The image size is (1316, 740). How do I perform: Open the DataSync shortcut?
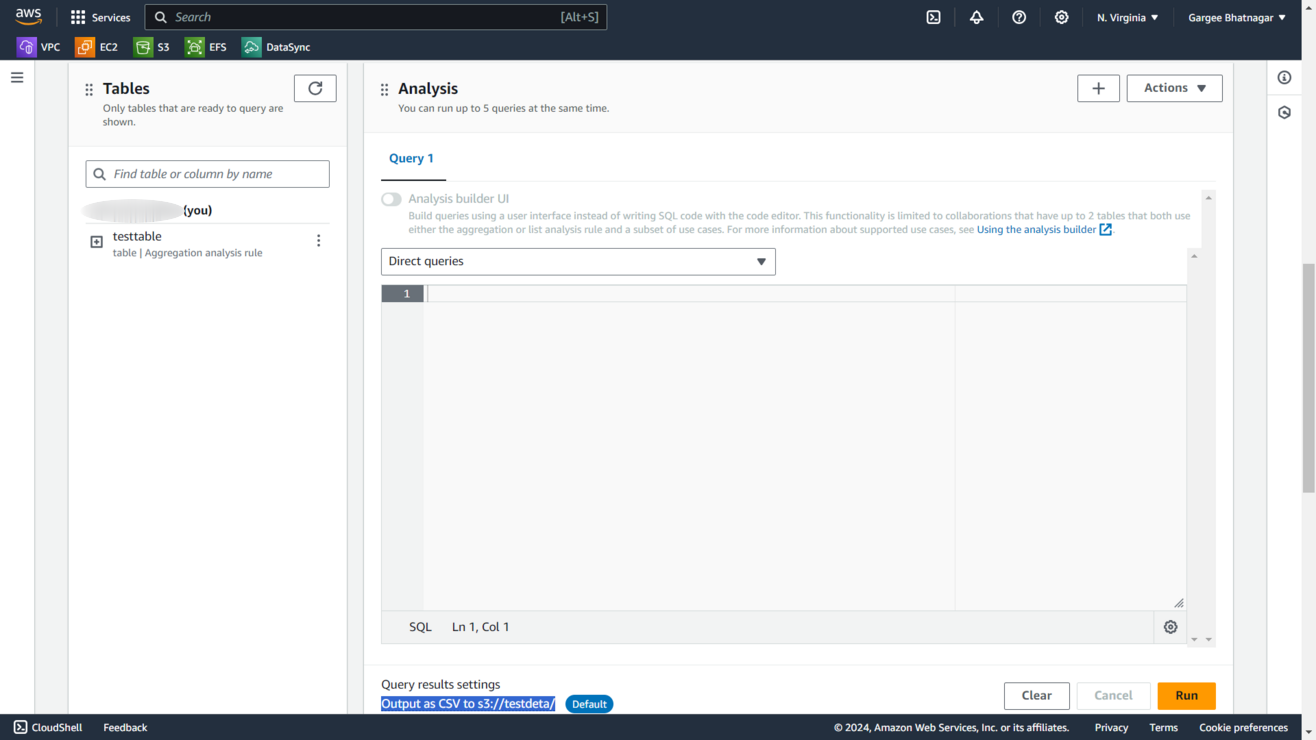point(277,47)
